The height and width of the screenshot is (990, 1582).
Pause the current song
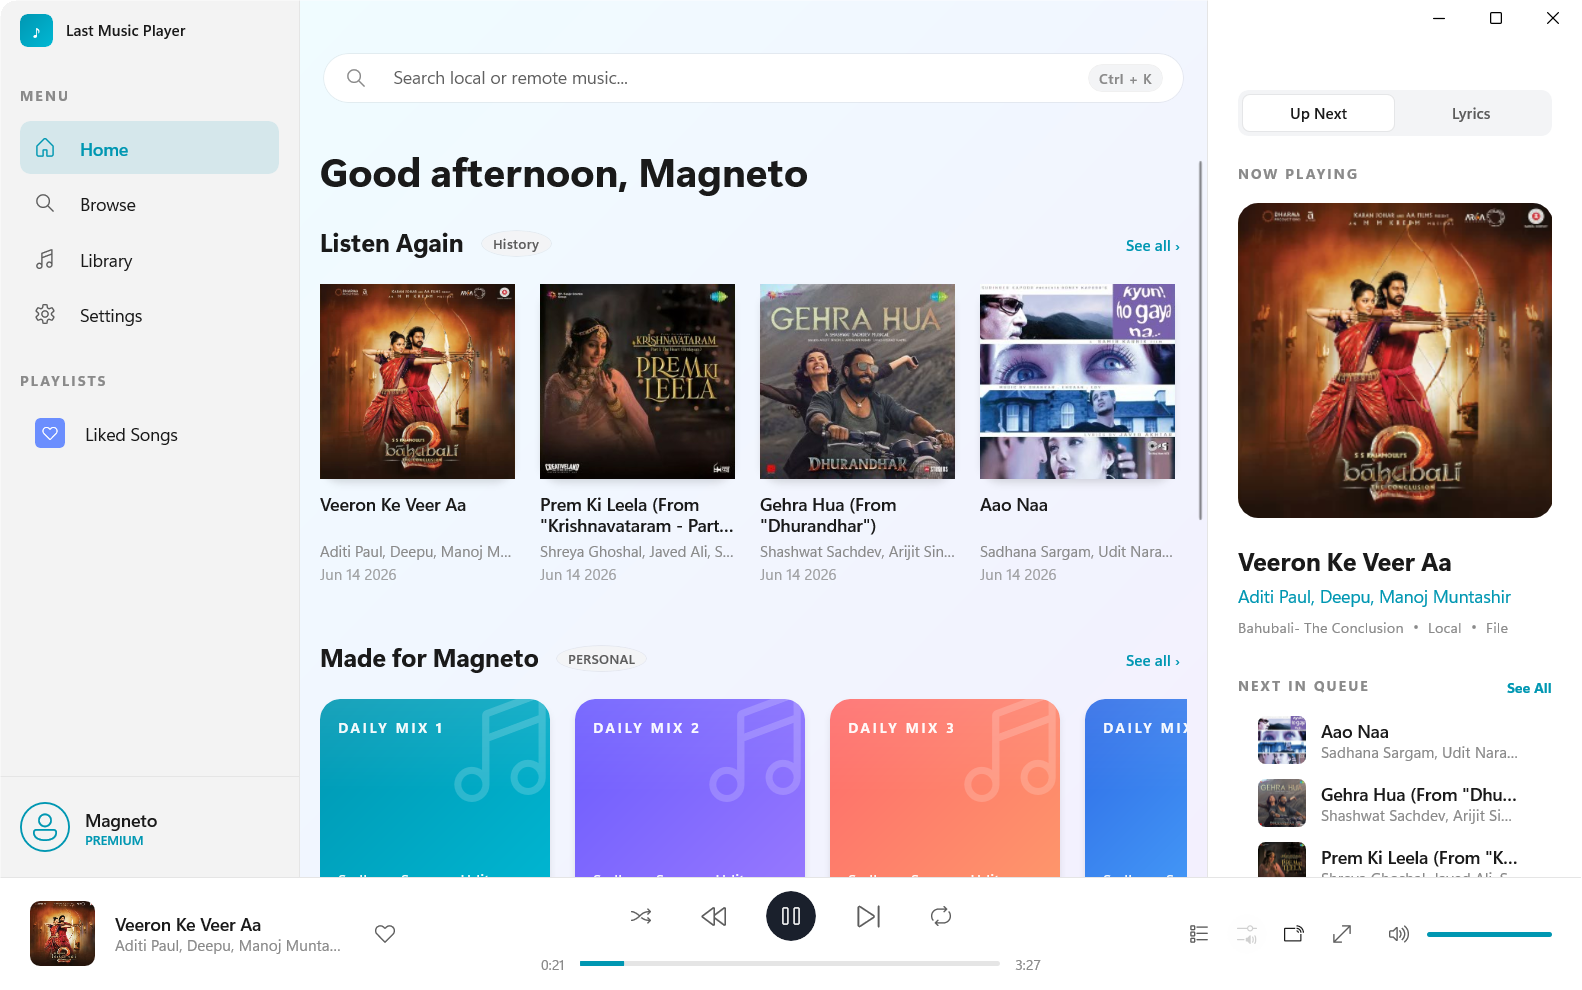click(791, 916)
